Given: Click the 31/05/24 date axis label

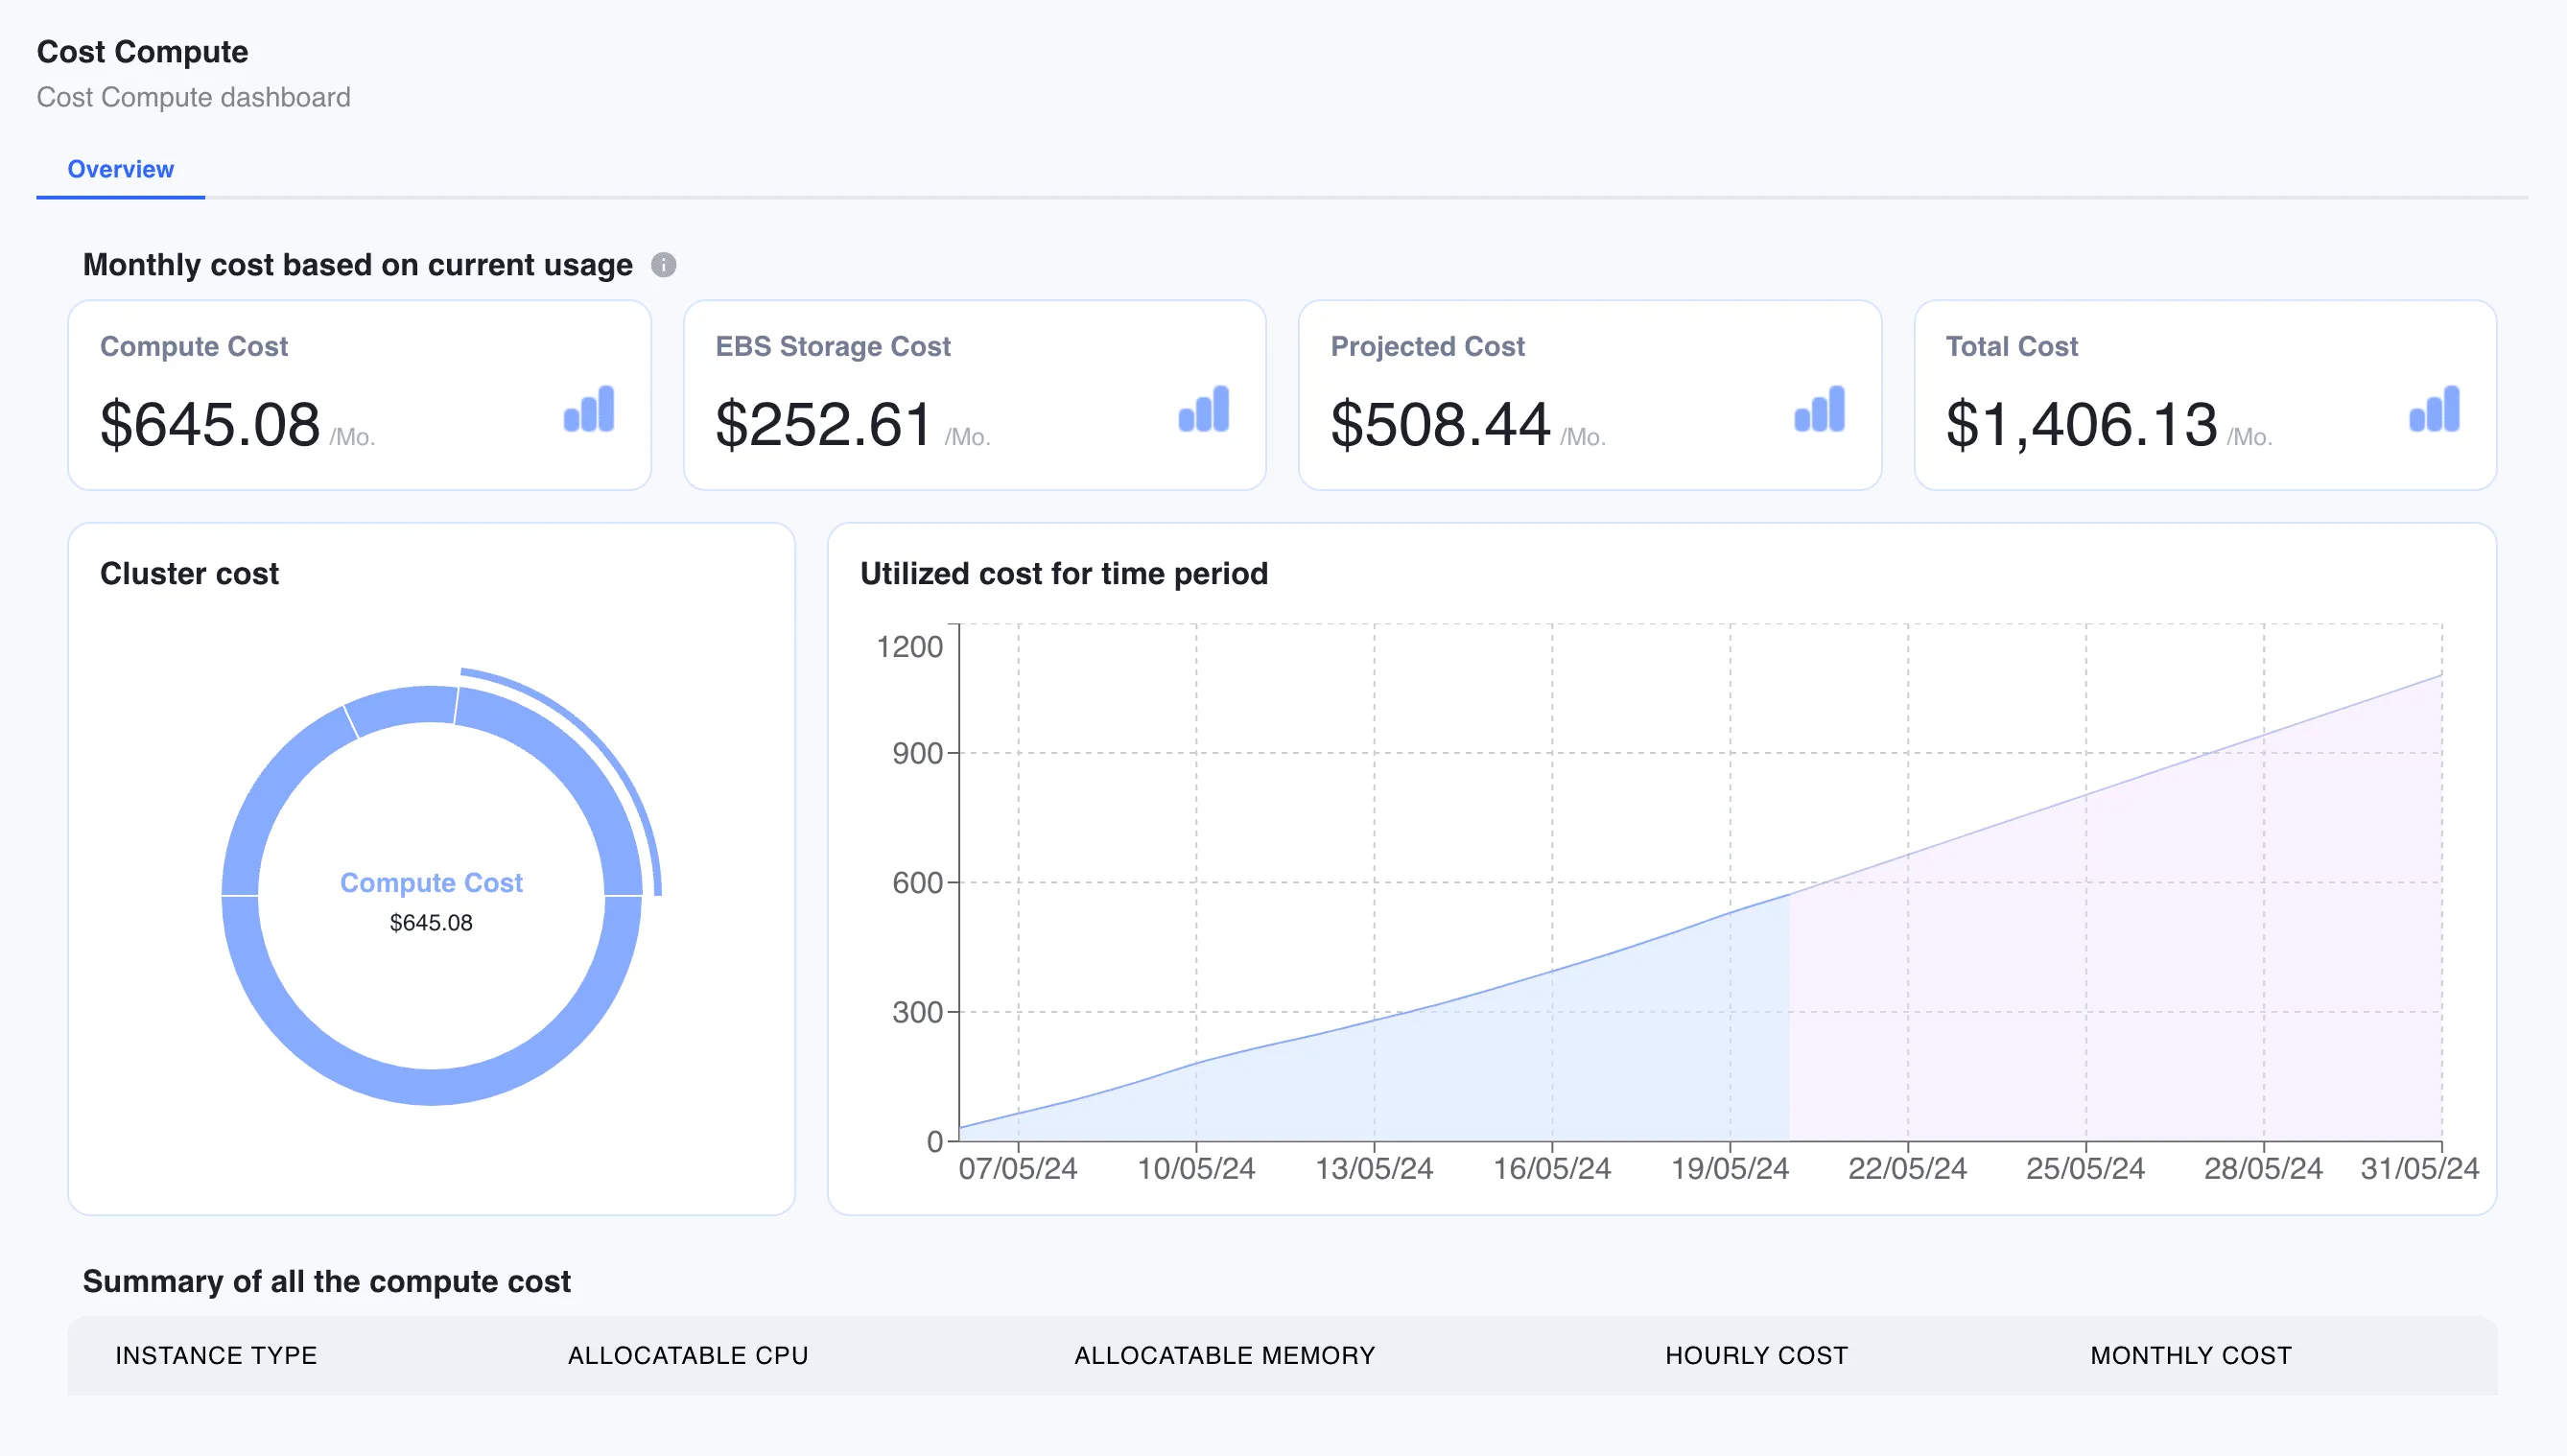Looking at the screenshot, I should pos(2420,1168).
